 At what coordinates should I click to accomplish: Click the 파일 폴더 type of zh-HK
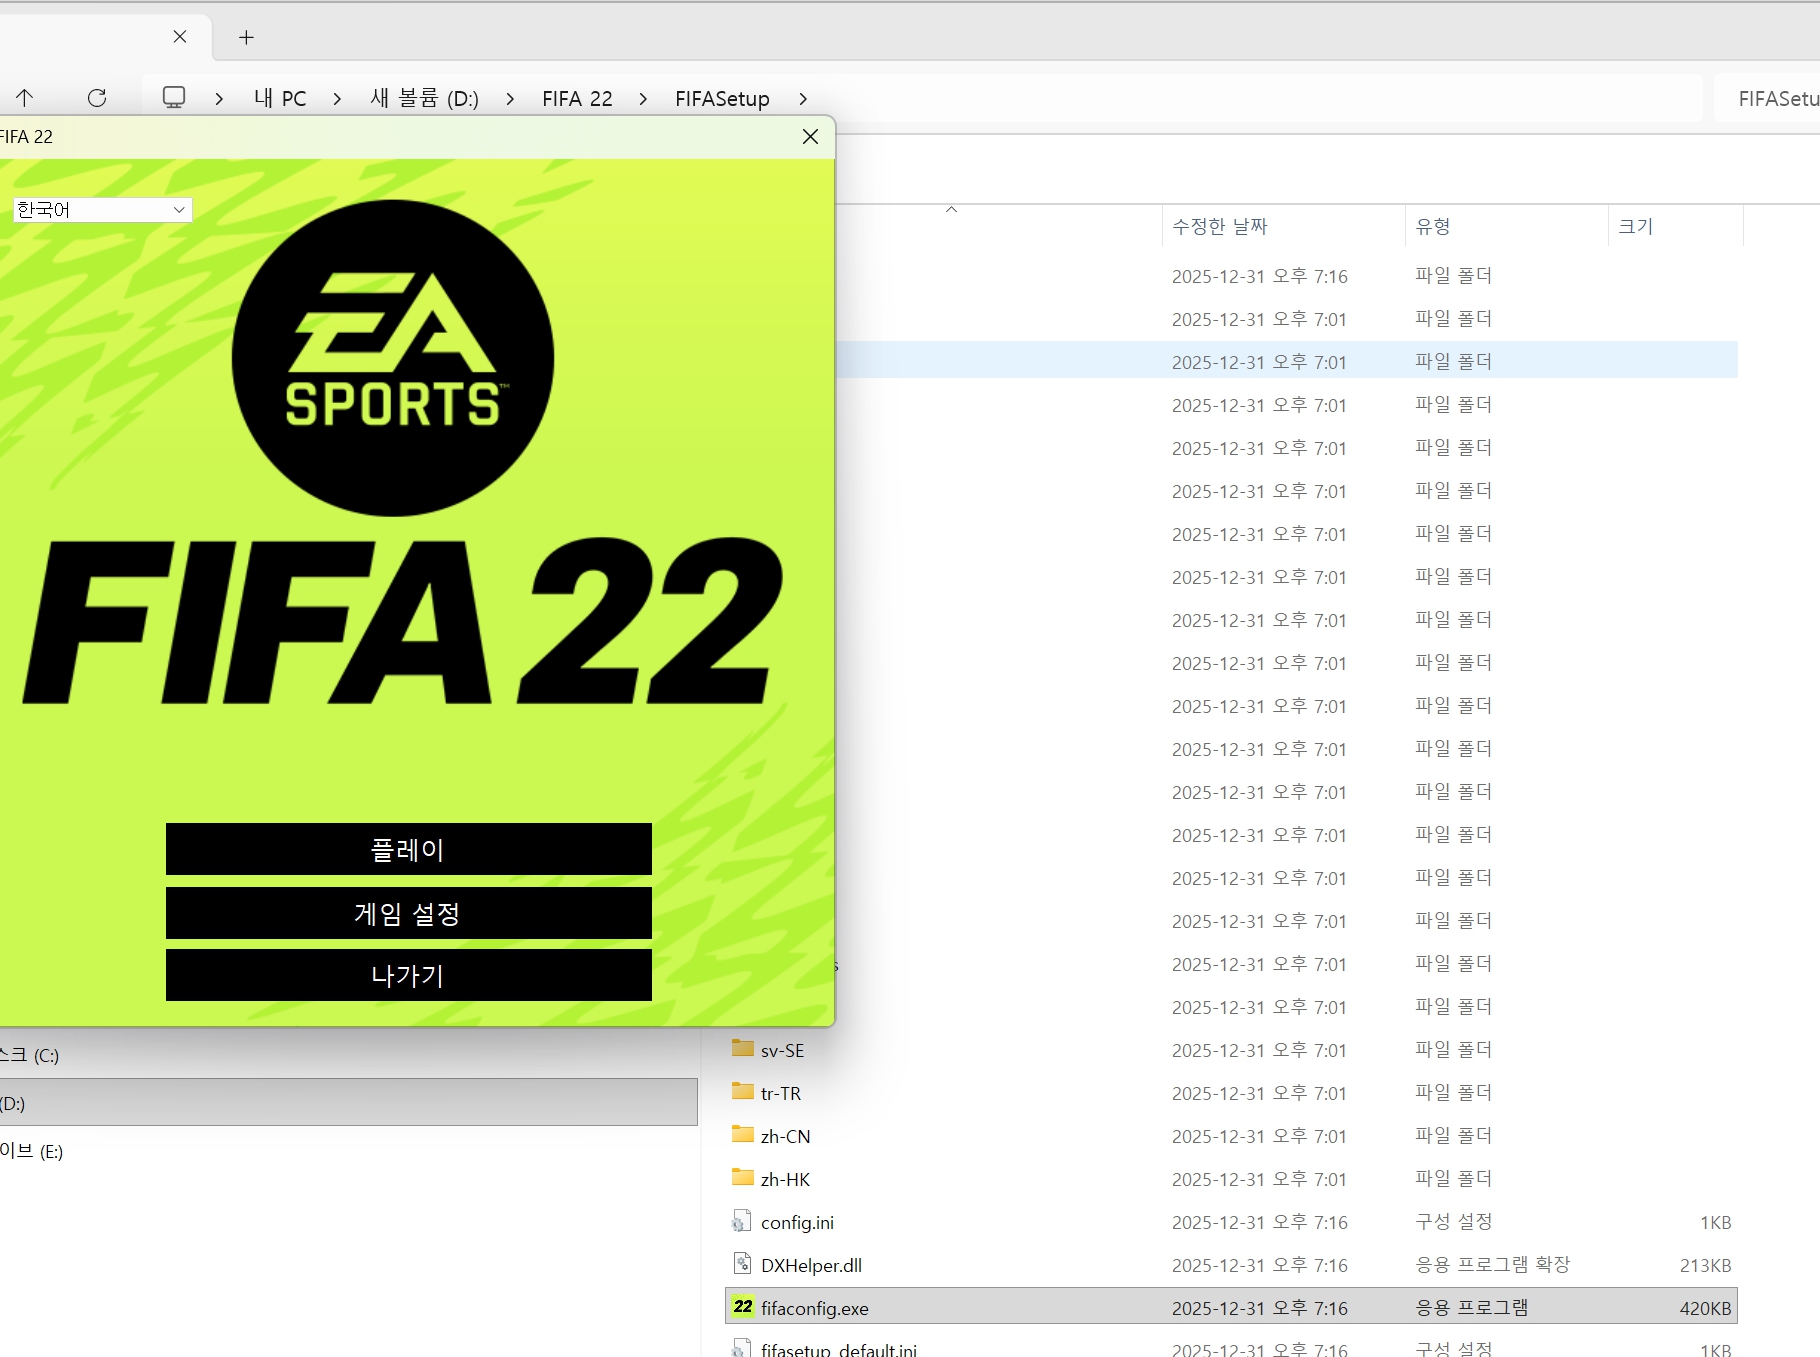point(1453,1179)
